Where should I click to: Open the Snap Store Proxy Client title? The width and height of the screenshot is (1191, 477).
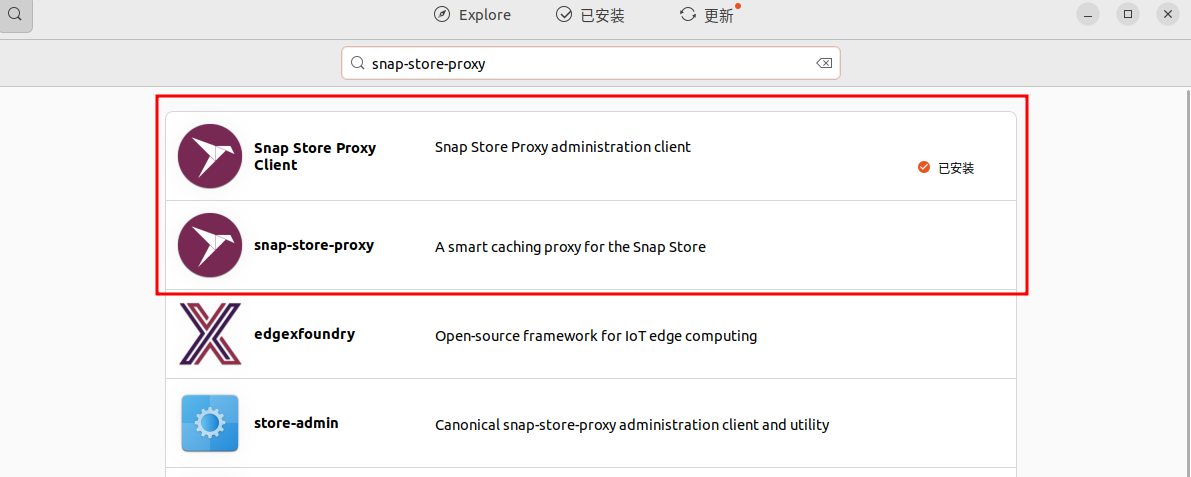tap(315, 156)
